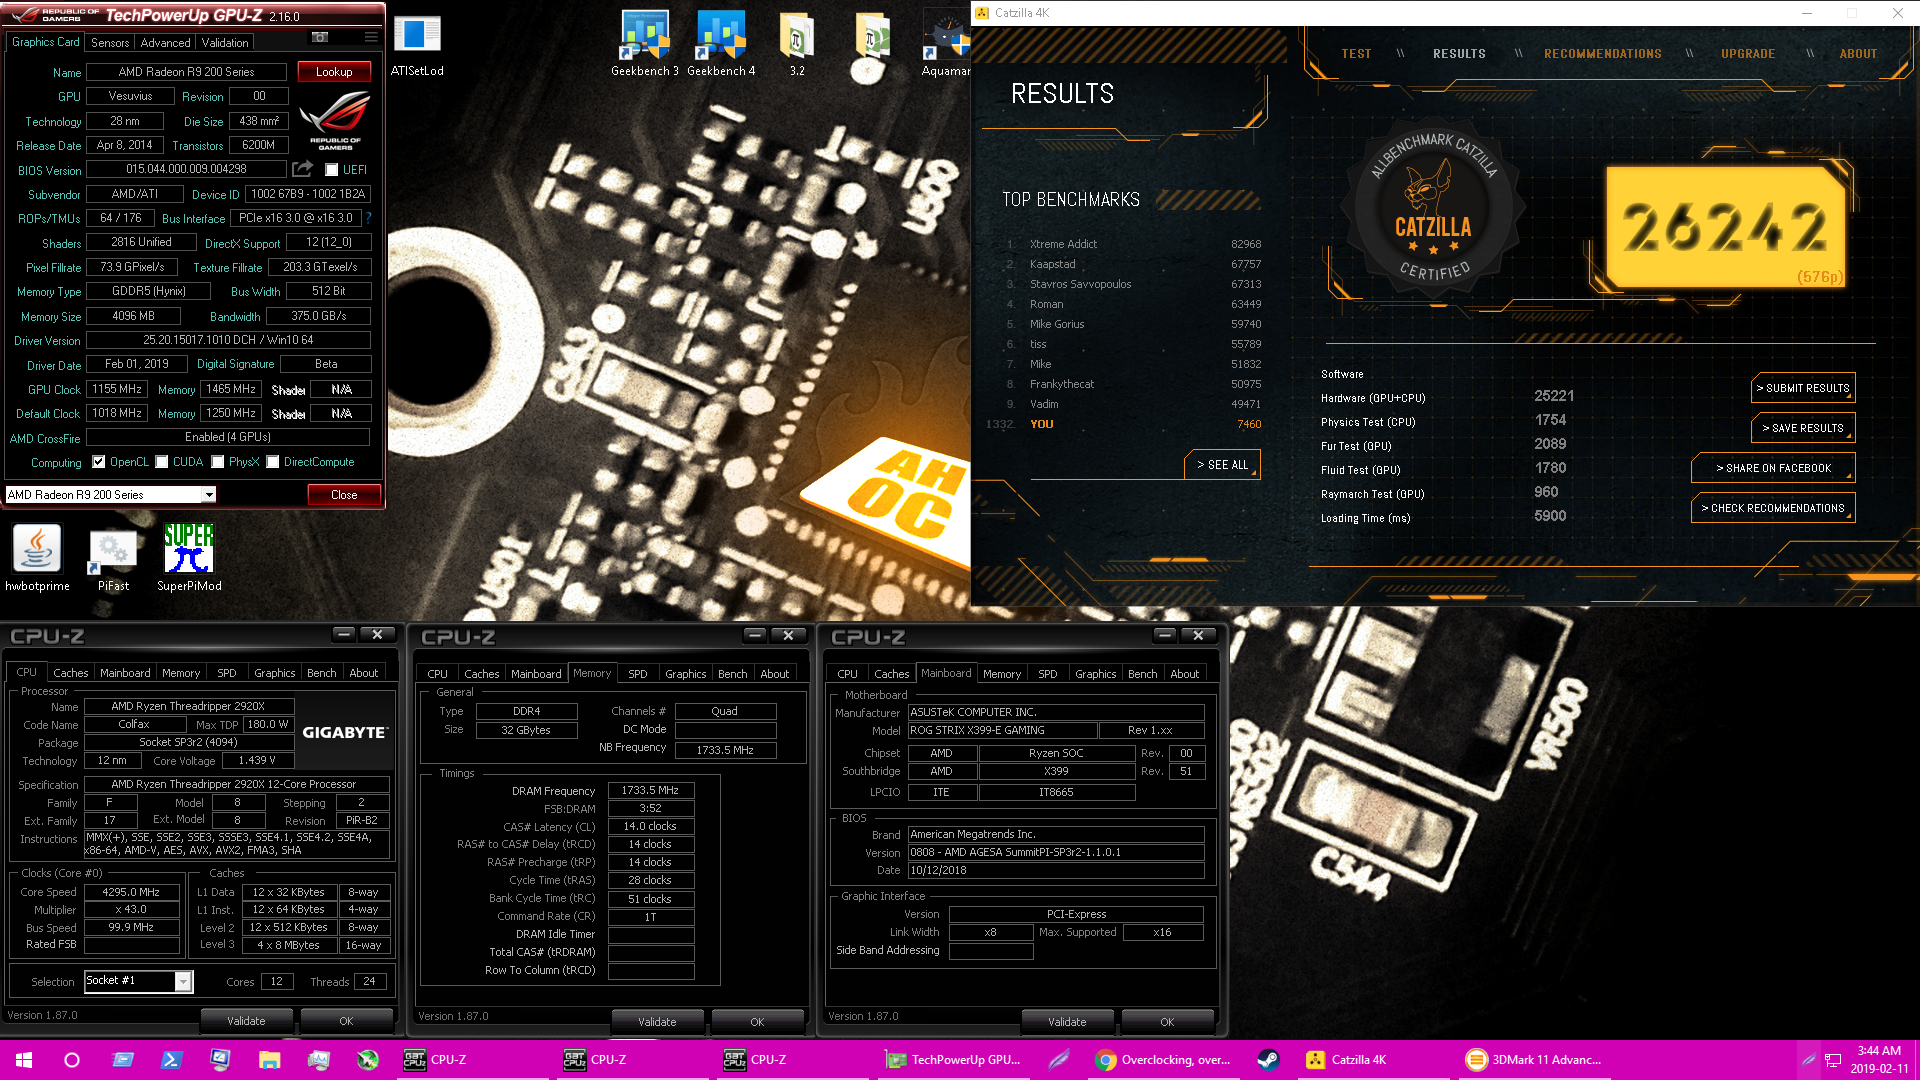Open Caches tab in left CPU-Z window
The height and width of the screenshot is (1080, 1920).
coord(70,673)
